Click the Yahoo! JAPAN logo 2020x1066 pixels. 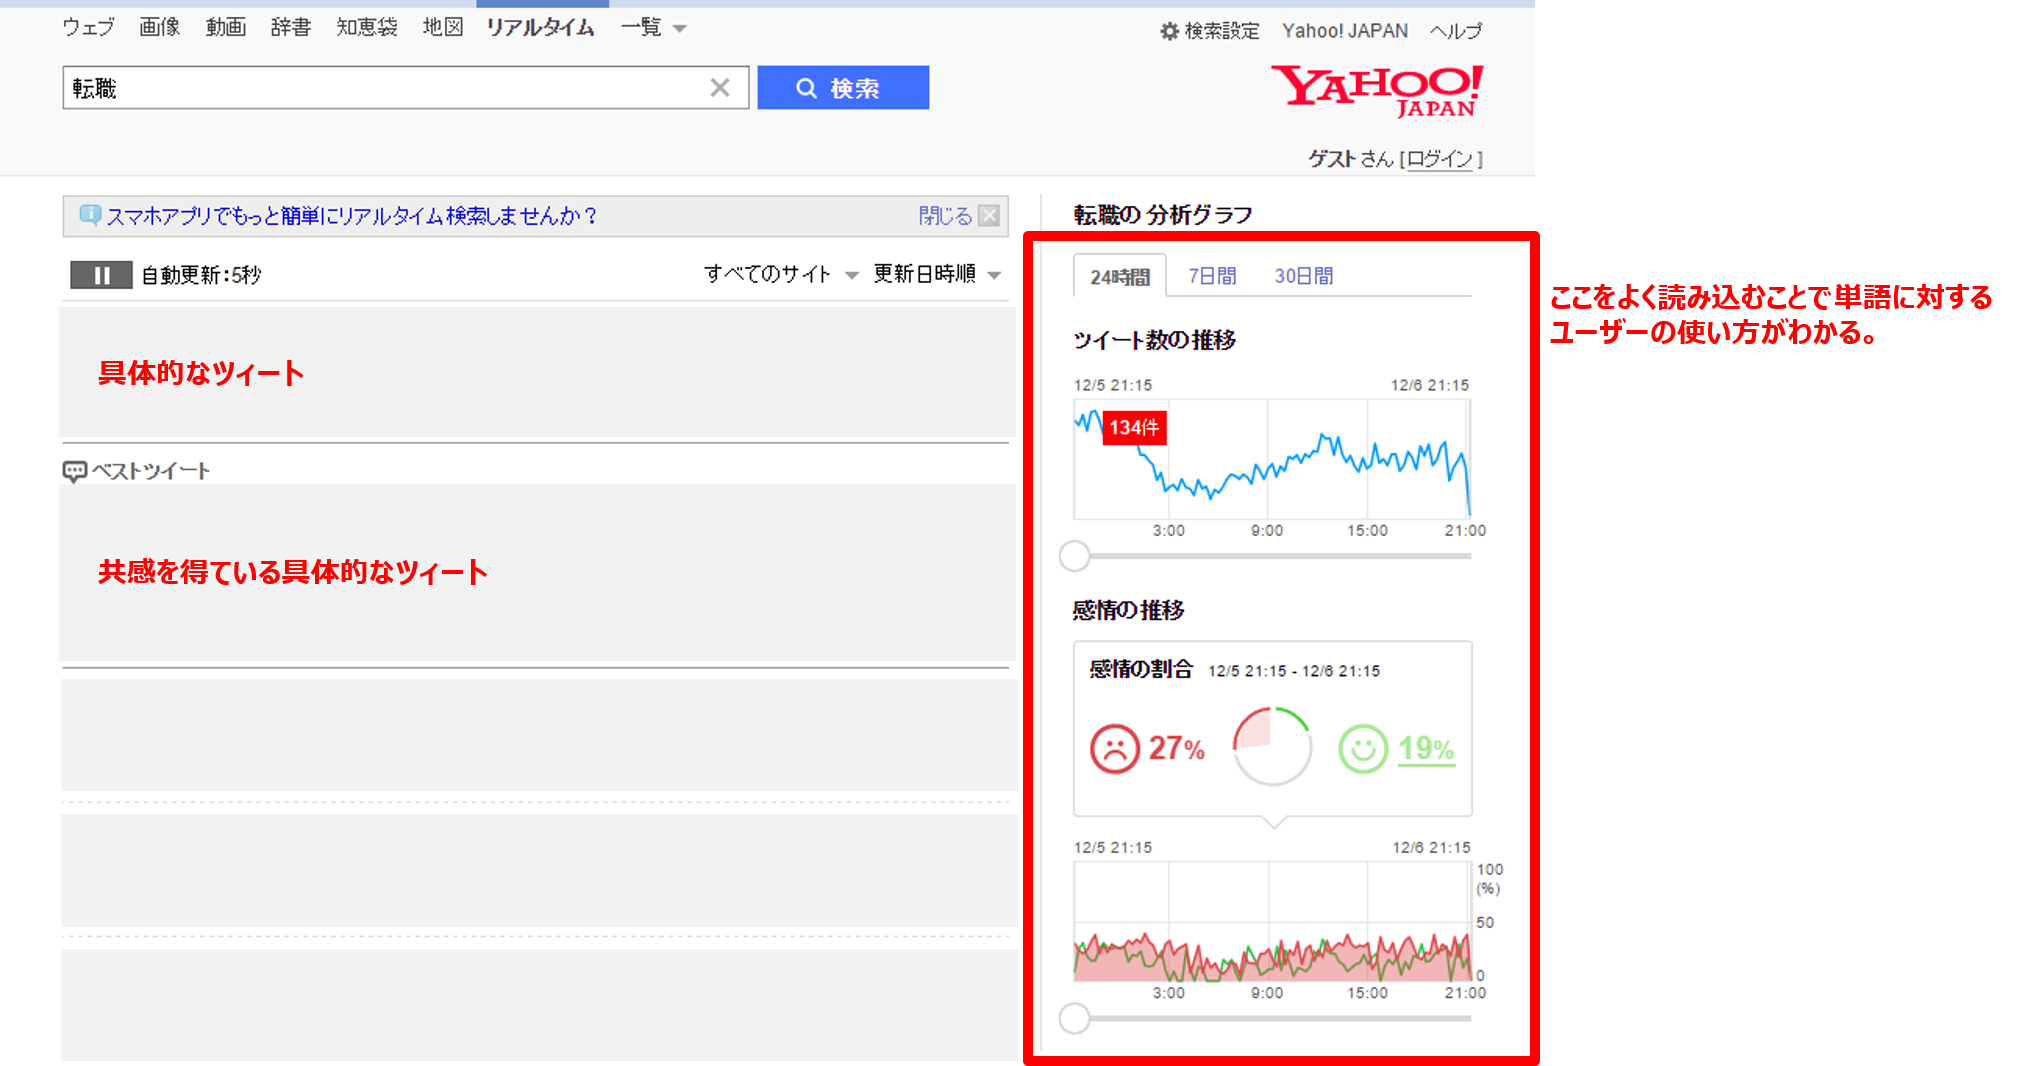pyautogui.click(x=1377, y=91)
